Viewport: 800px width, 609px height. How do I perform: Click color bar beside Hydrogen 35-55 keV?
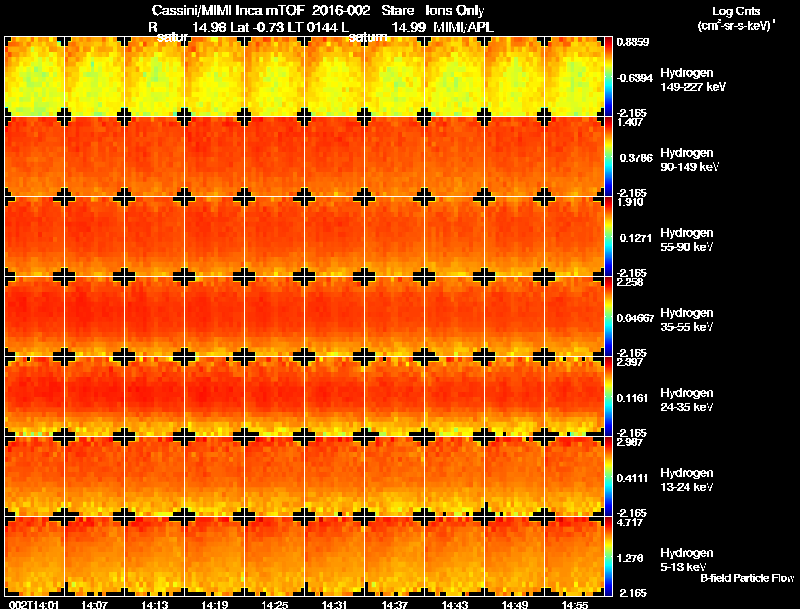(x=608, y=317)
